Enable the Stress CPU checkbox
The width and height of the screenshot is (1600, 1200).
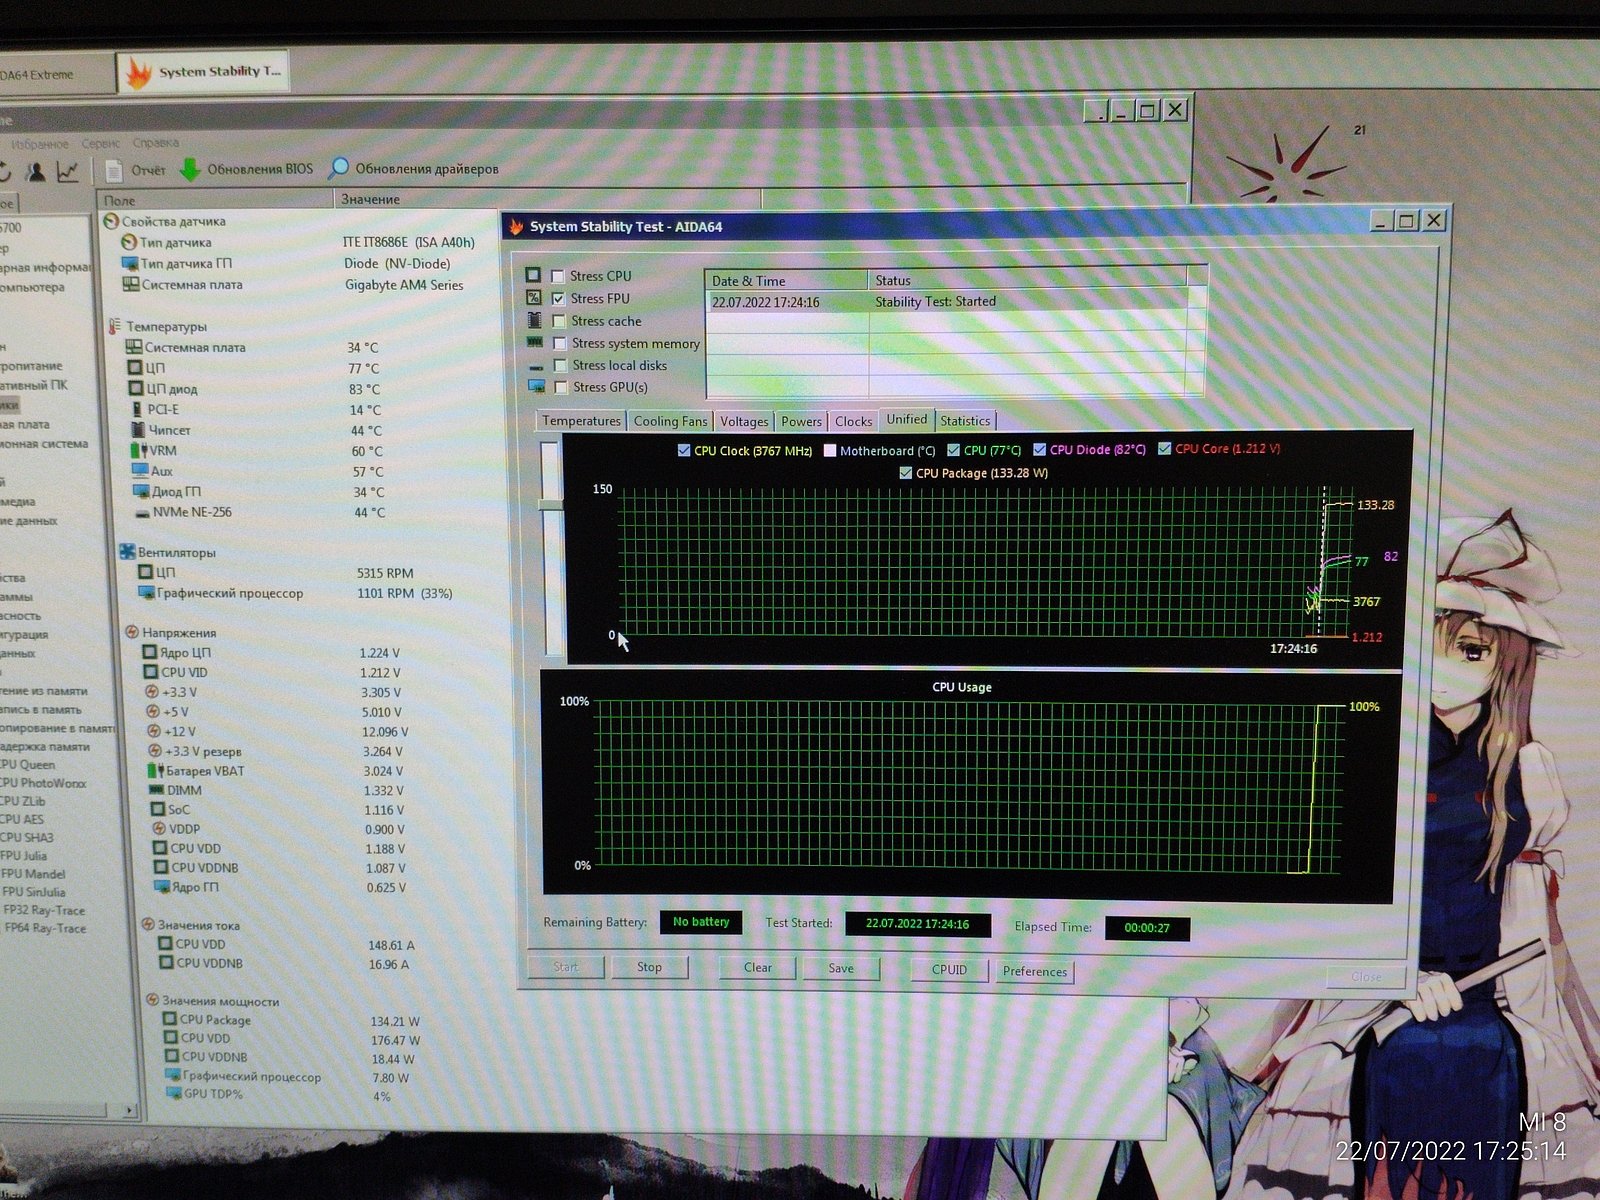coord(557,276)
